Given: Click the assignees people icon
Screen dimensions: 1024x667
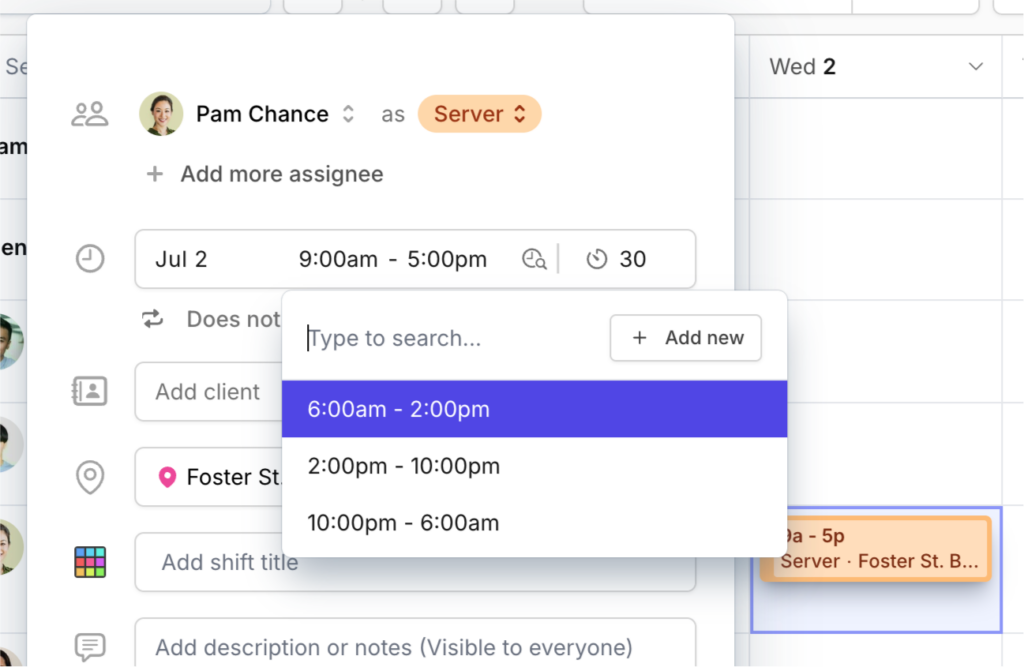Looking at the screenshot, I should [89, 114].
